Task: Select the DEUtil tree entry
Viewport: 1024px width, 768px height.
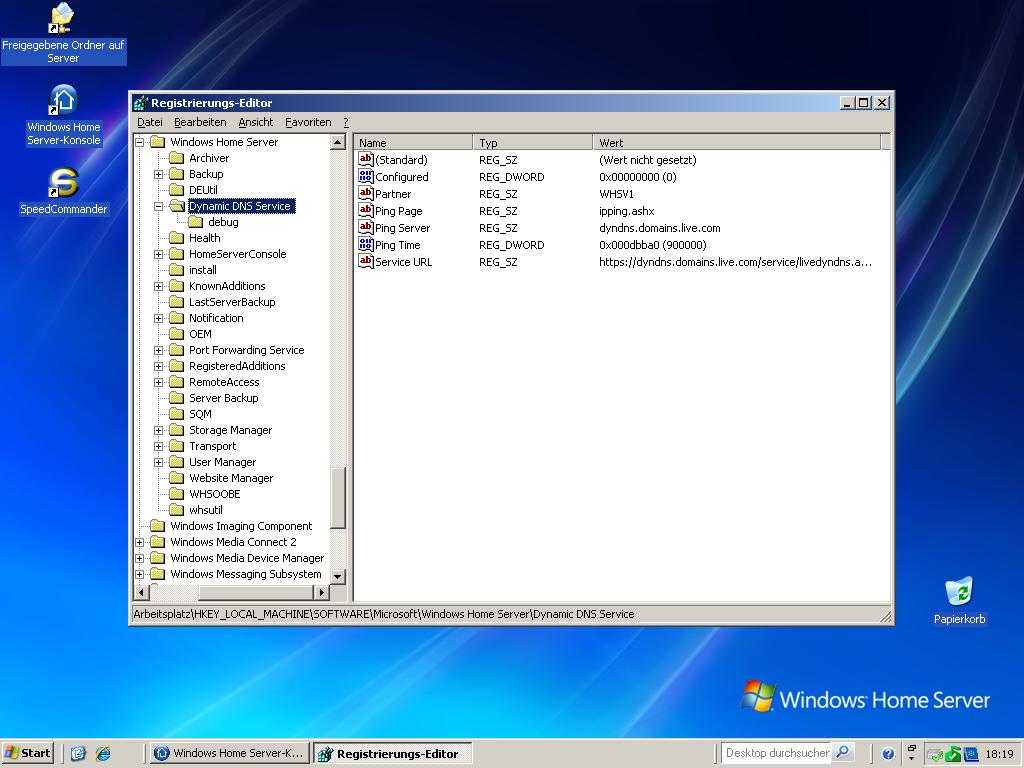Action: (x=203, y=190)
